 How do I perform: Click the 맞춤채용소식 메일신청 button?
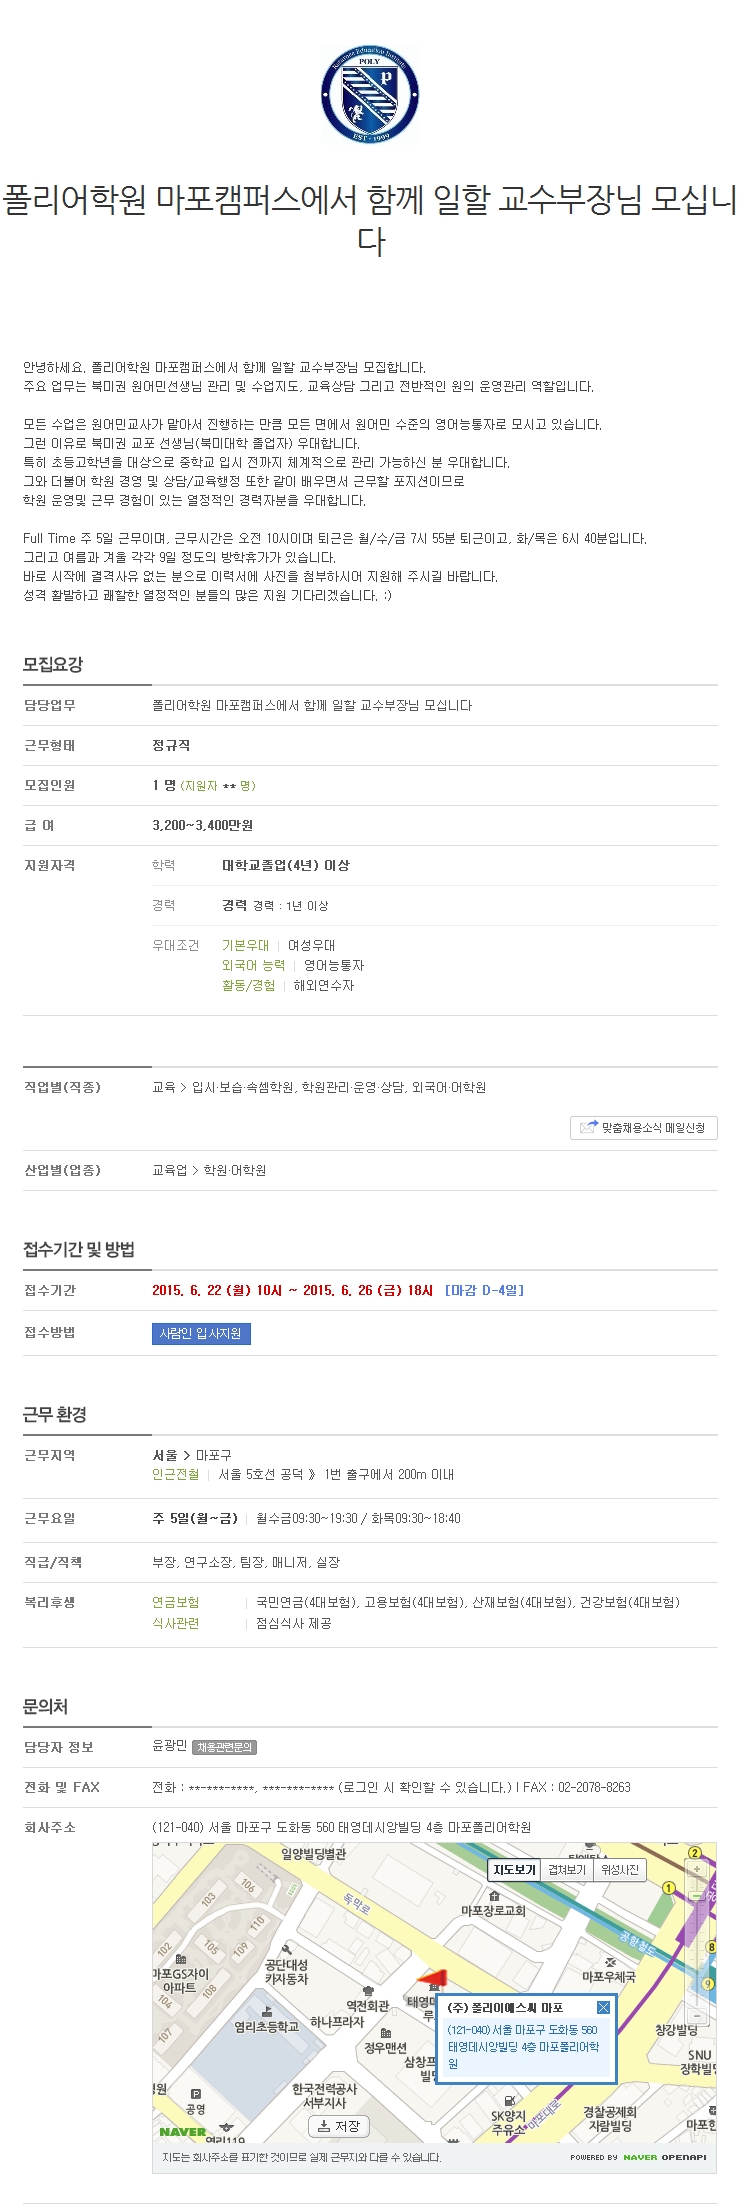(x=644, y=1127)
